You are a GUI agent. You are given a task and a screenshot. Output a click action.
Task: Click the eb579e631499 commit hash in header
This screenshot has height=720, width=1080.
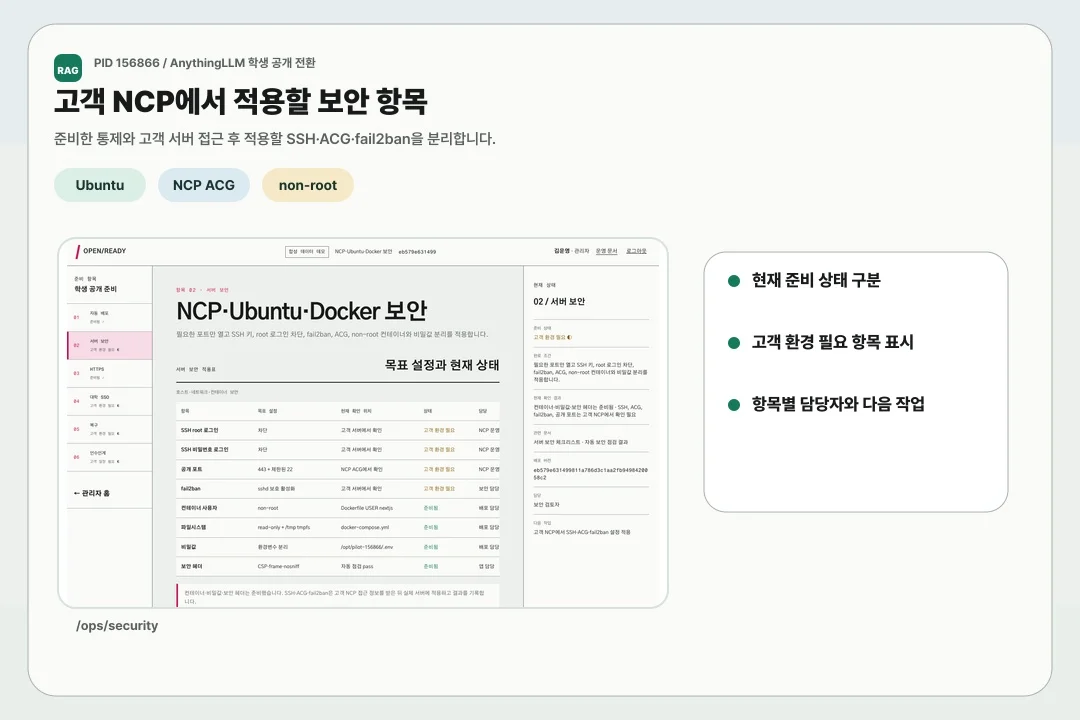point(417,252)
